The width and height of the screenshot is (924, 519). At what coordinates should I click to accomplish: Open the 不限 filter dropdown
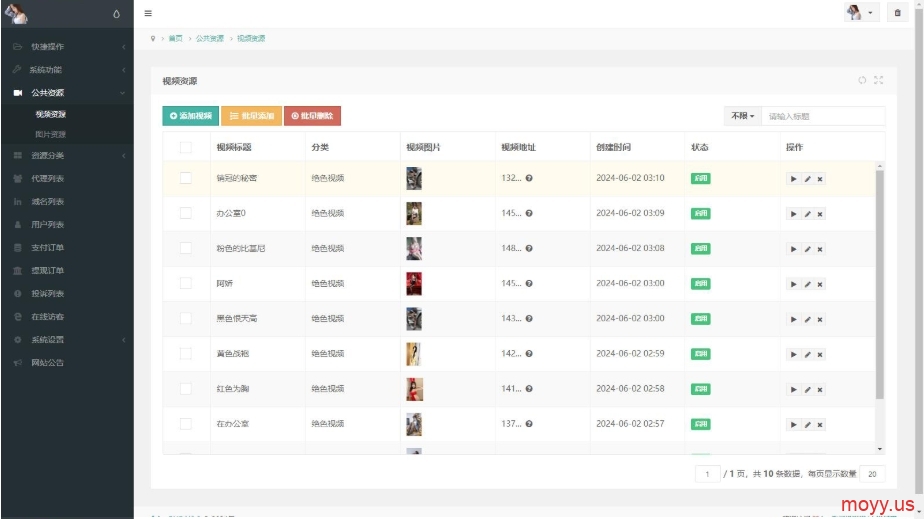742,116
